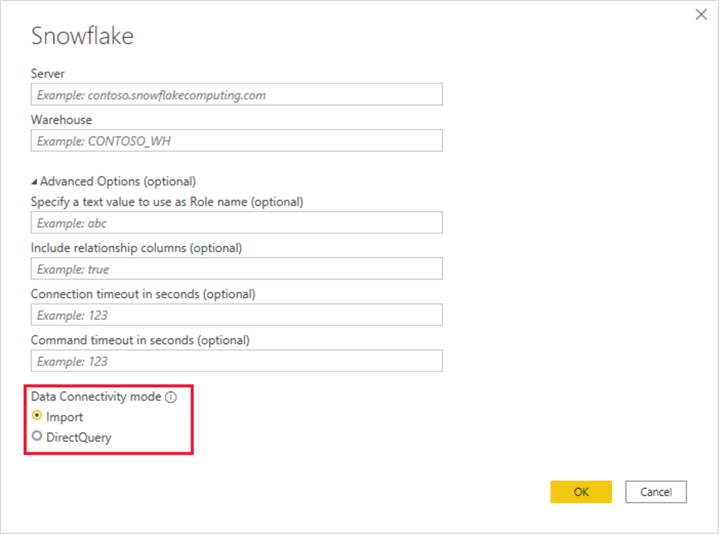Click the 'Include relationship columns (optional)' label
The width and height of the screenshot is (719, 534).
point(136,248)
